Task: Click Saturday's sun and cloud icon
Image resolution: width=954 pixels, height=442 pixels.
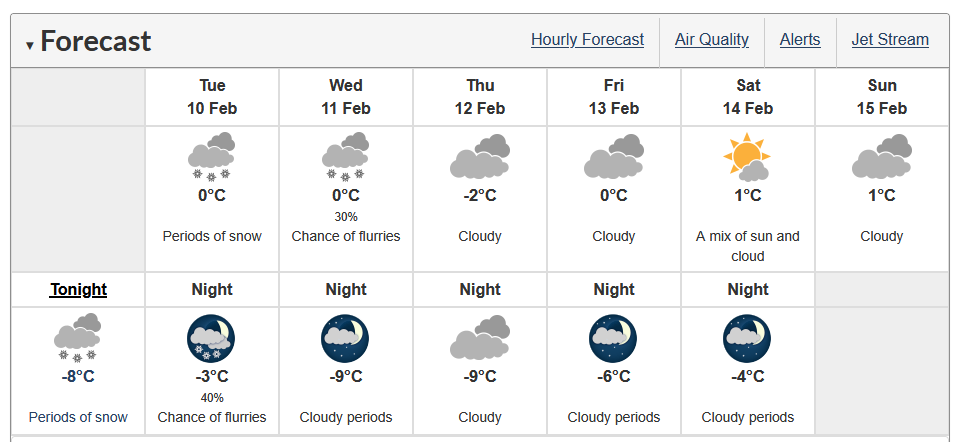Action: (747, 157)
